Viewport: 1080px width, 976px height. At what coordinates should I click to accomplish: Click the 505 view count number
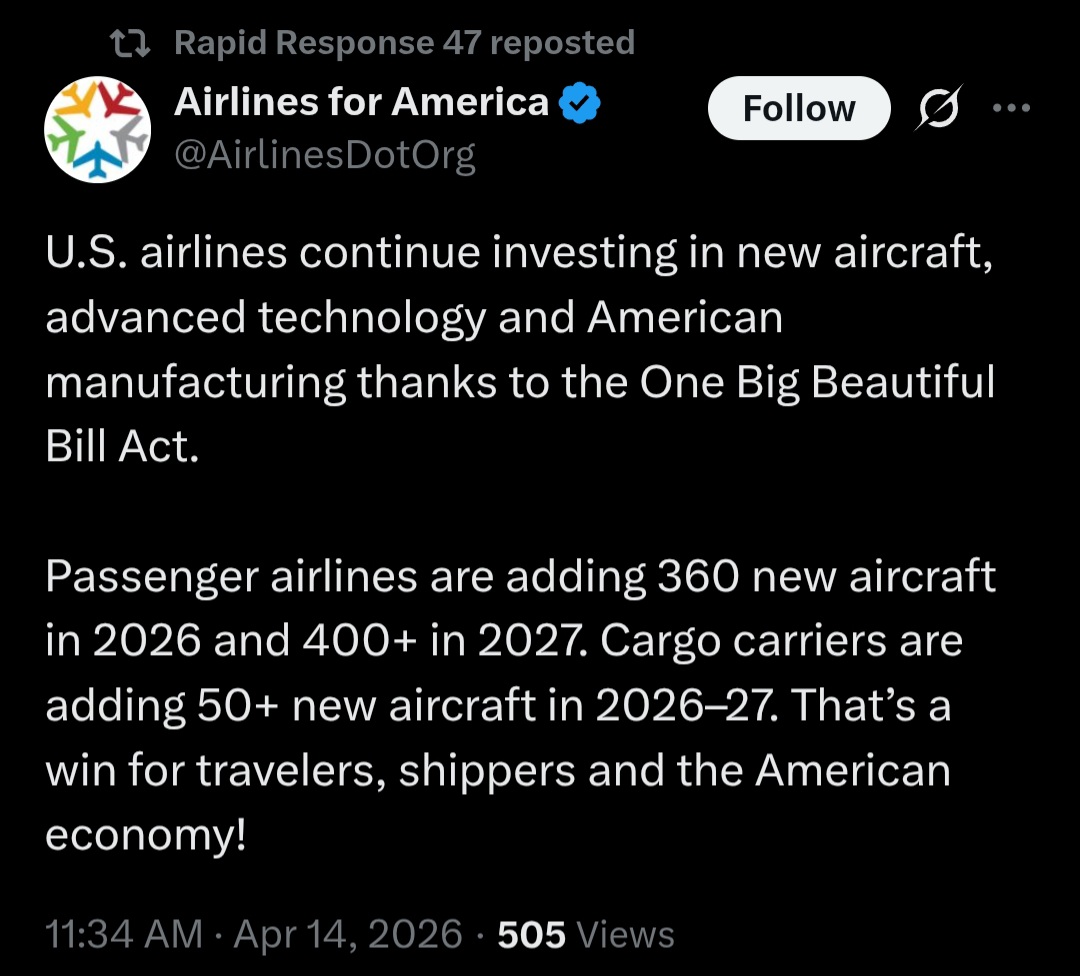pos(531,934)
